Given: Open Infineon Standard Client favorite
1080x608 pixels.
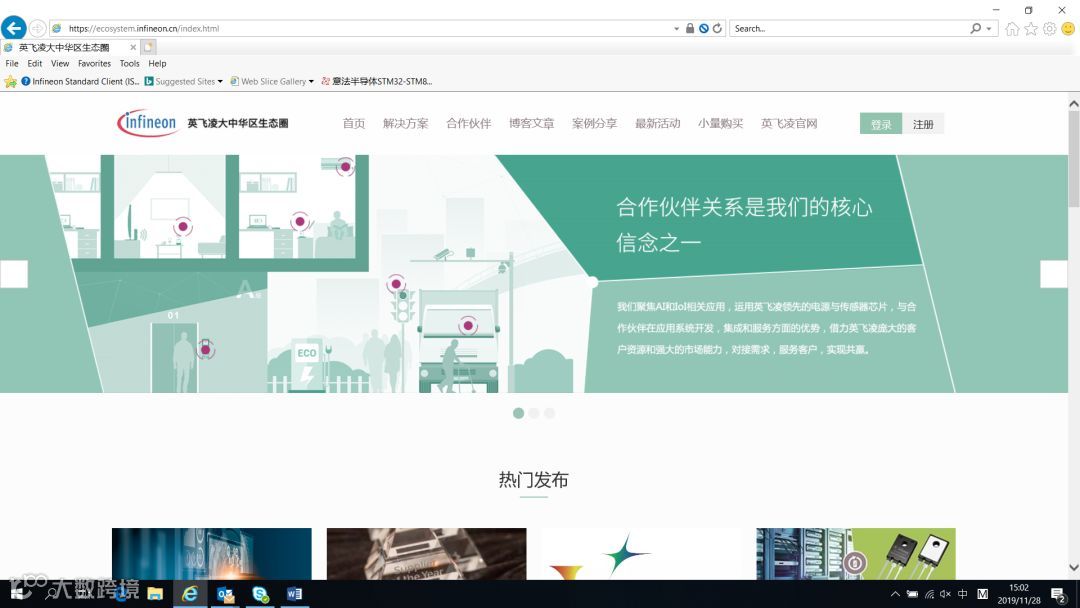Looking at the screenshot, I should [80, 81].
